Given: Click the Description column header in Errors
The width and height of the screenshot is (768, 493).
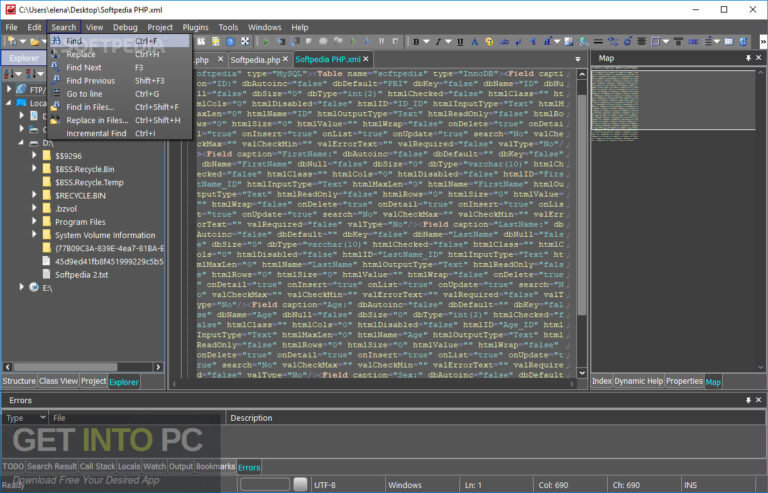Looking at the screenshot, I should pos(496,418).
